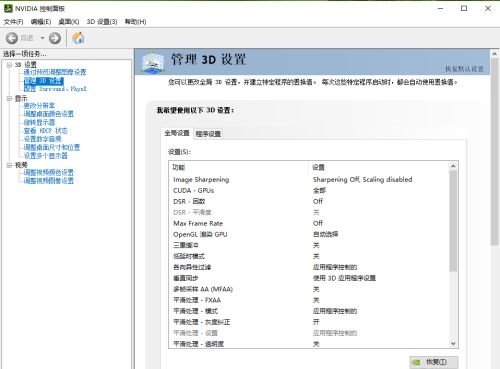Viewport: 500px width, 369px height.
Task: Open the home page using the house icon
Action: (x=78, y=38)
